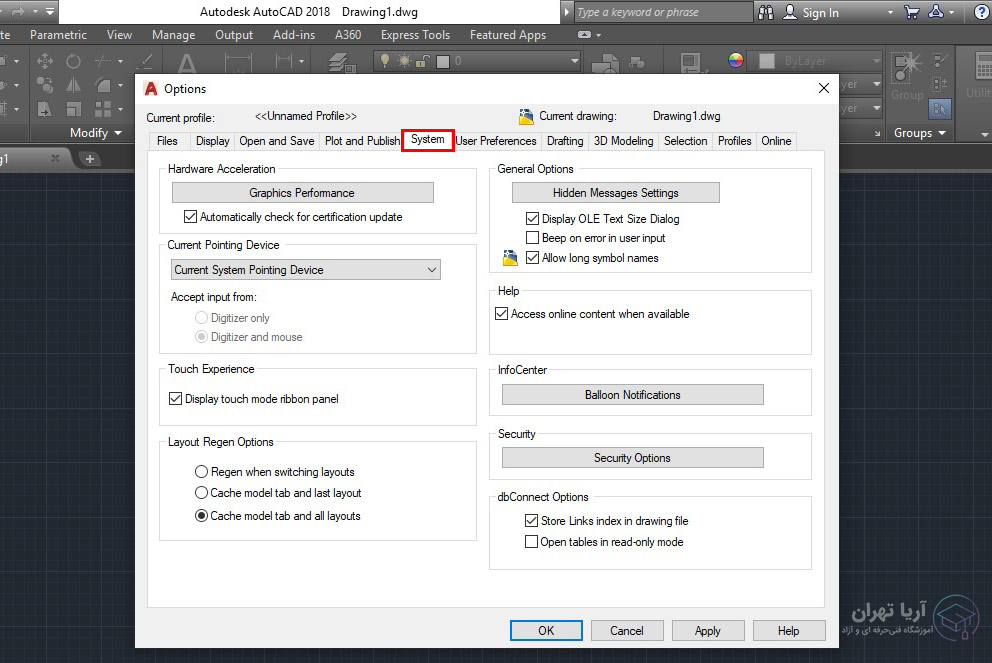Select Regen when switching layouts option

coord(201,472)
